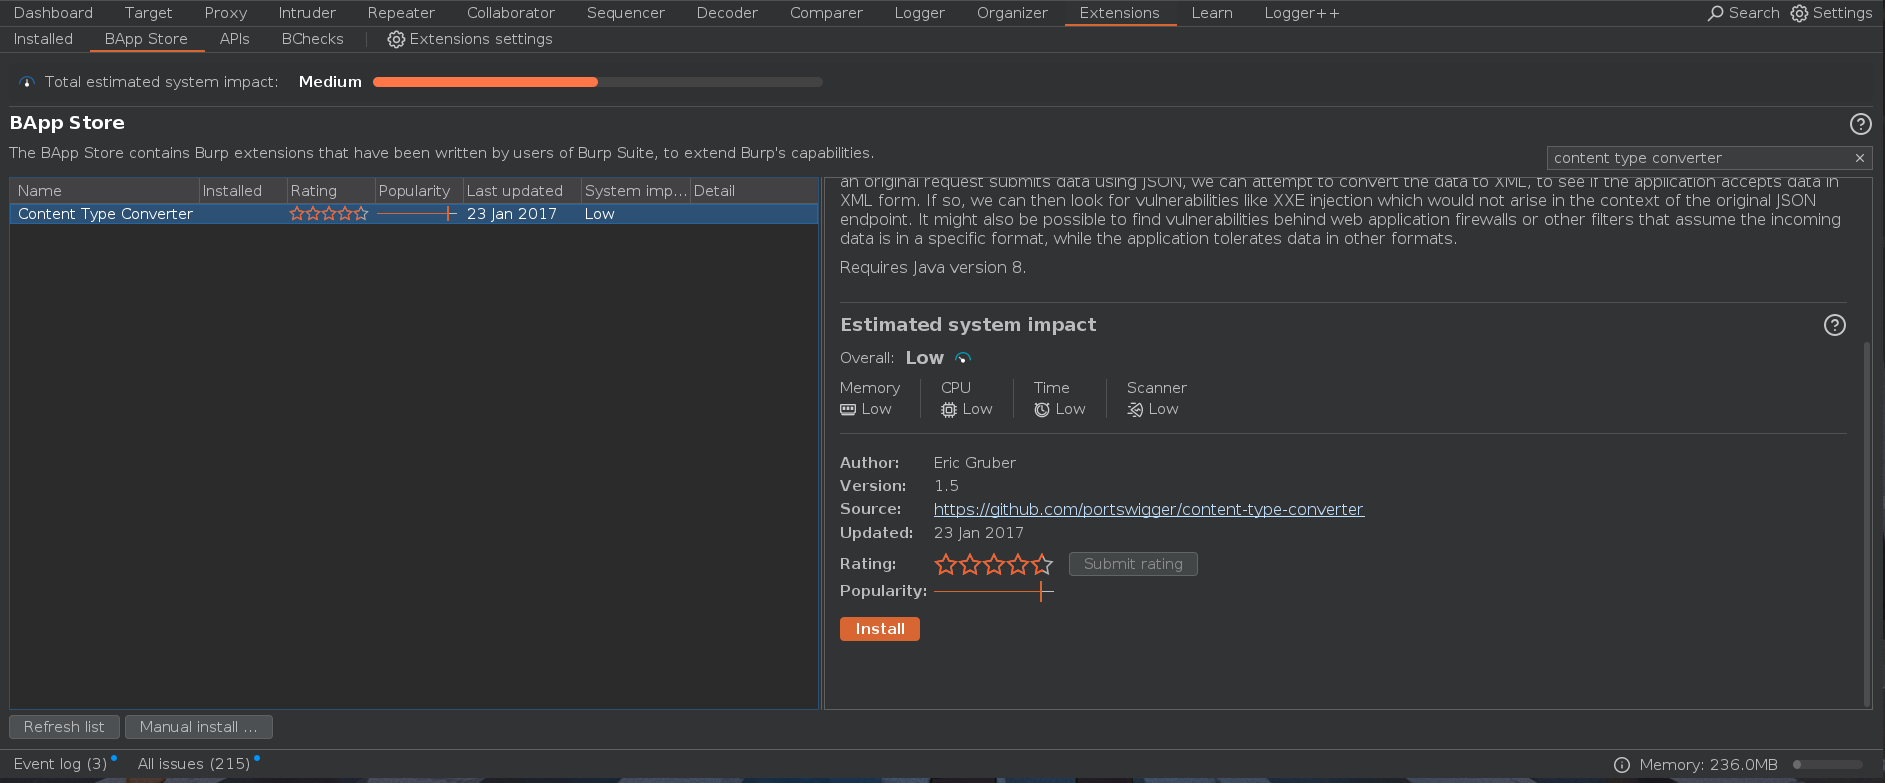
Task: Click the total system impact progress bar
Action: click(598, 82)
